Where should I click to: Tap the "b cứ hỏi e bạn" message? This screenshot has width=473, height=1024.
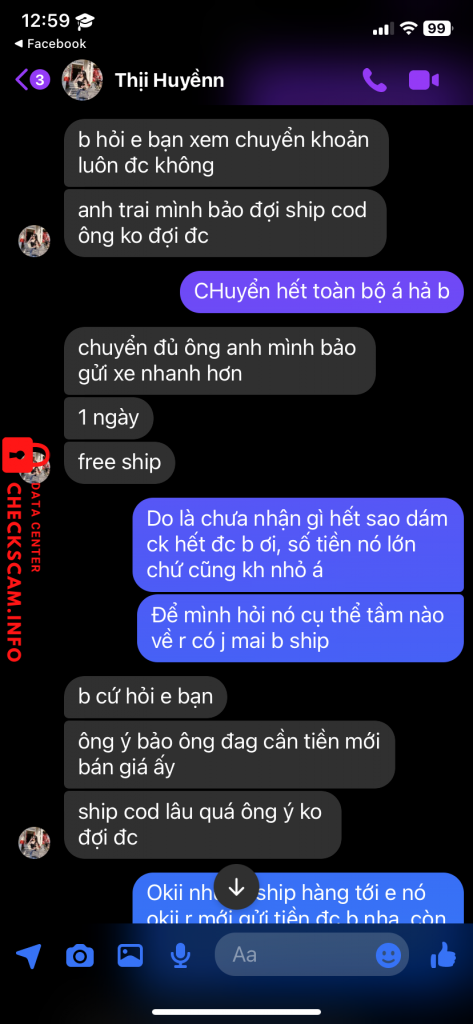[145, 697]
